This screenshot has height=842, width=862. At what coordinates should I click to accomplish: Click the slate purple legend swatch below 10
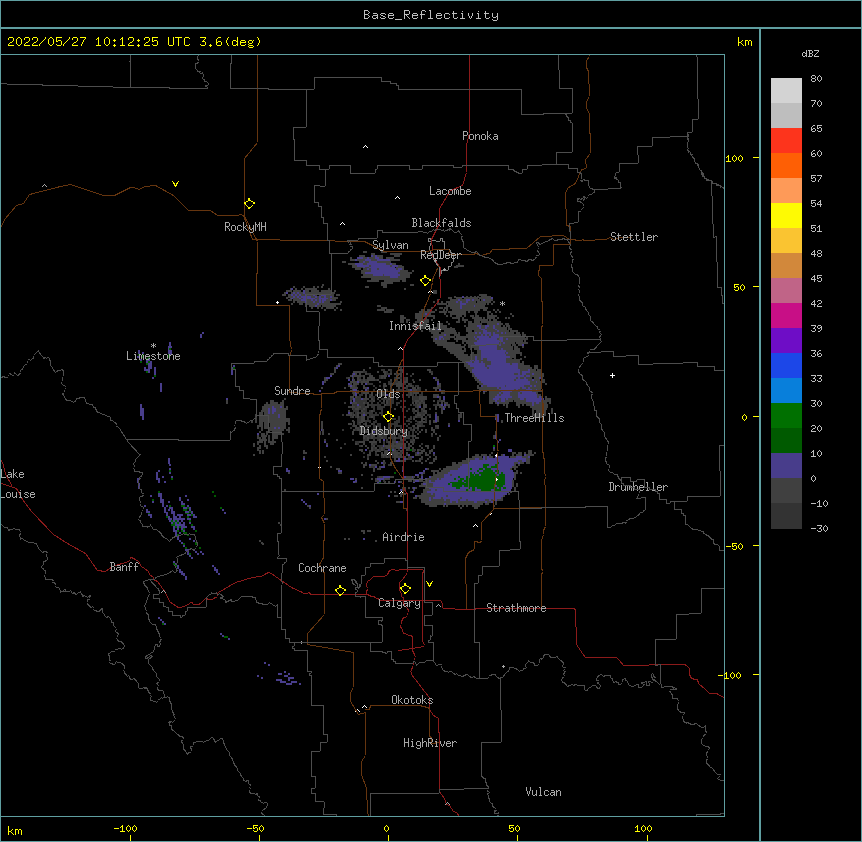click(x=786, y=466)
